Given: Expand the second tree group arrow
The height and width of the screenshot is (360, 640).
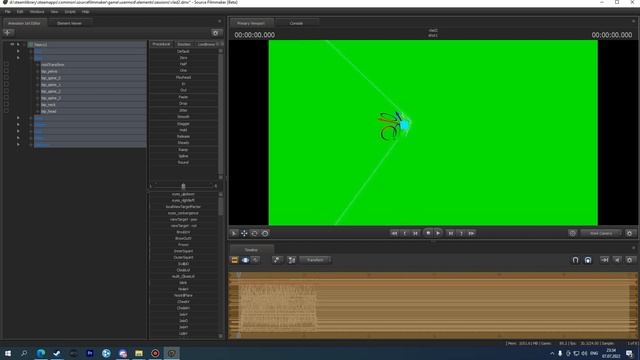Looking at the screenshot, I should click(18, 51).
